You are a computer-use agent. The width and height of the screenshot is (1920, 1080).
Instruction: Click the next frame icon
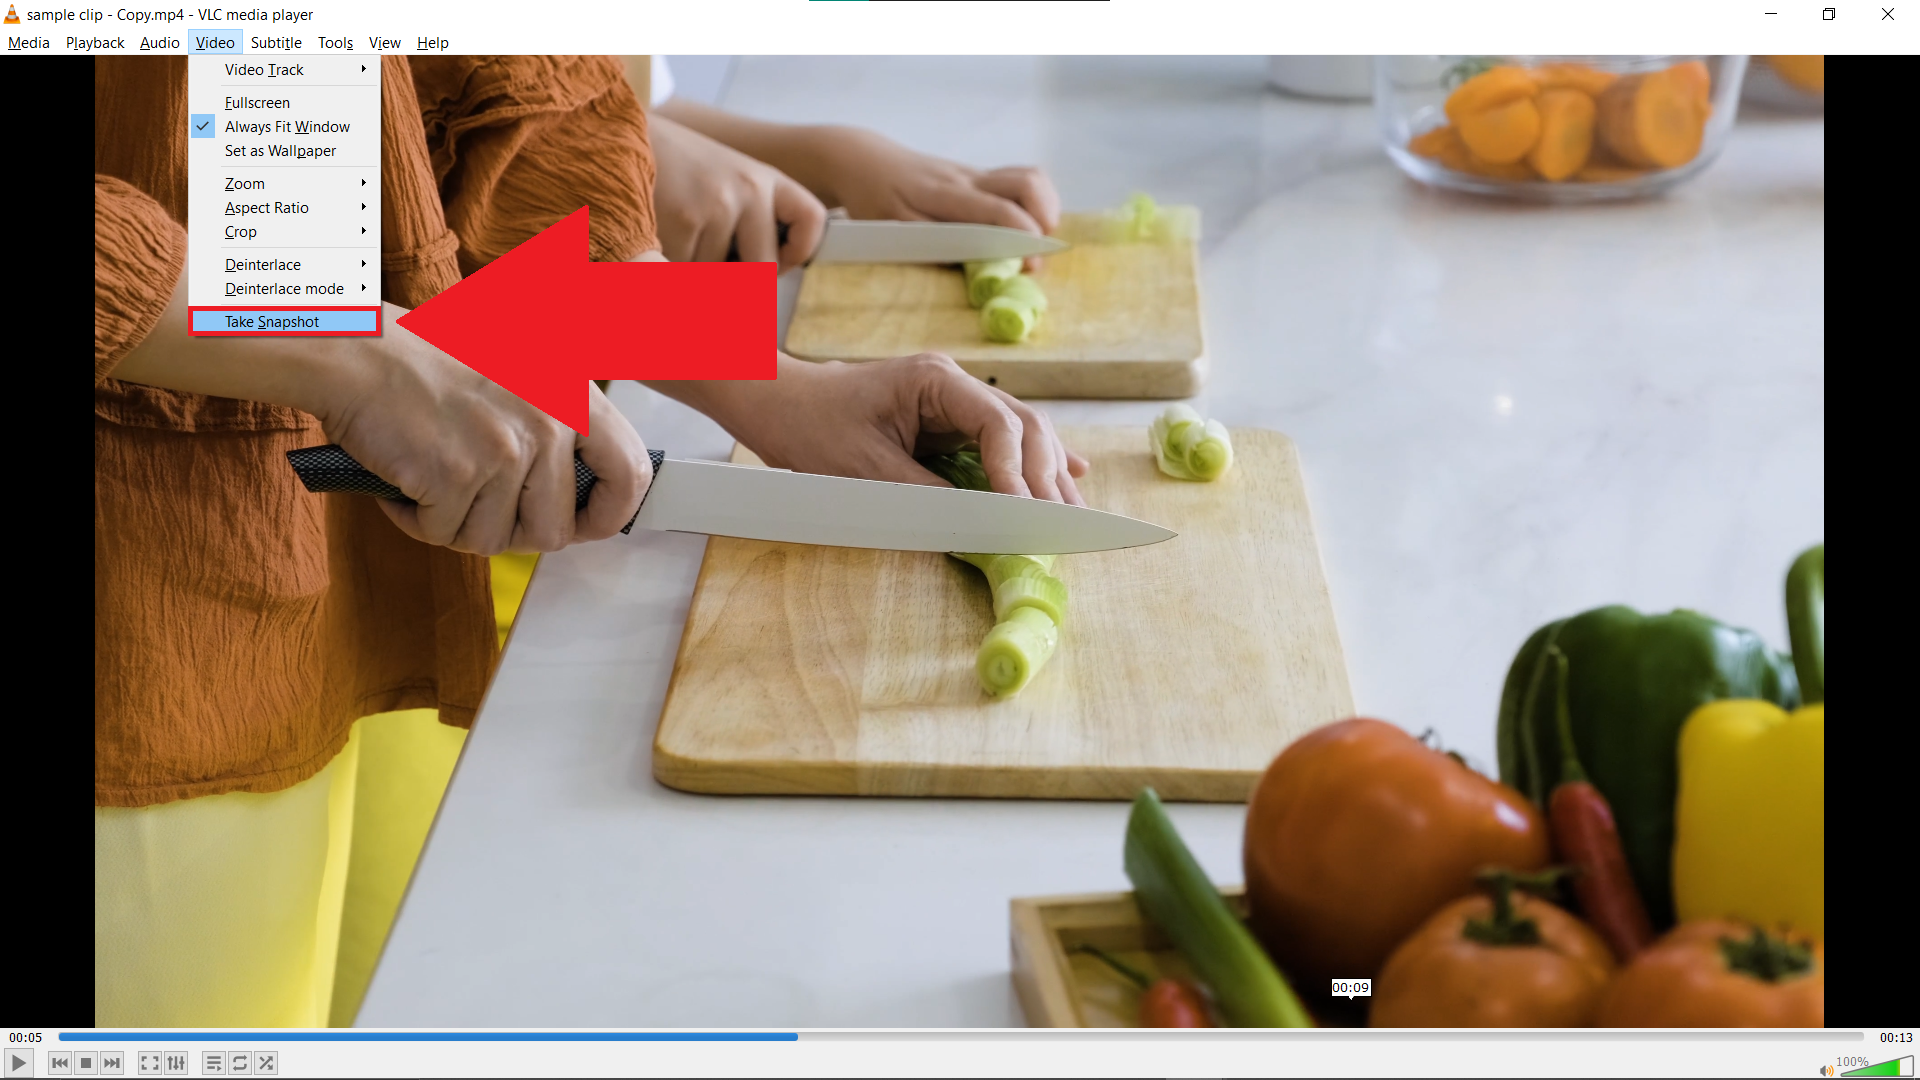(x=112, y=1063)
